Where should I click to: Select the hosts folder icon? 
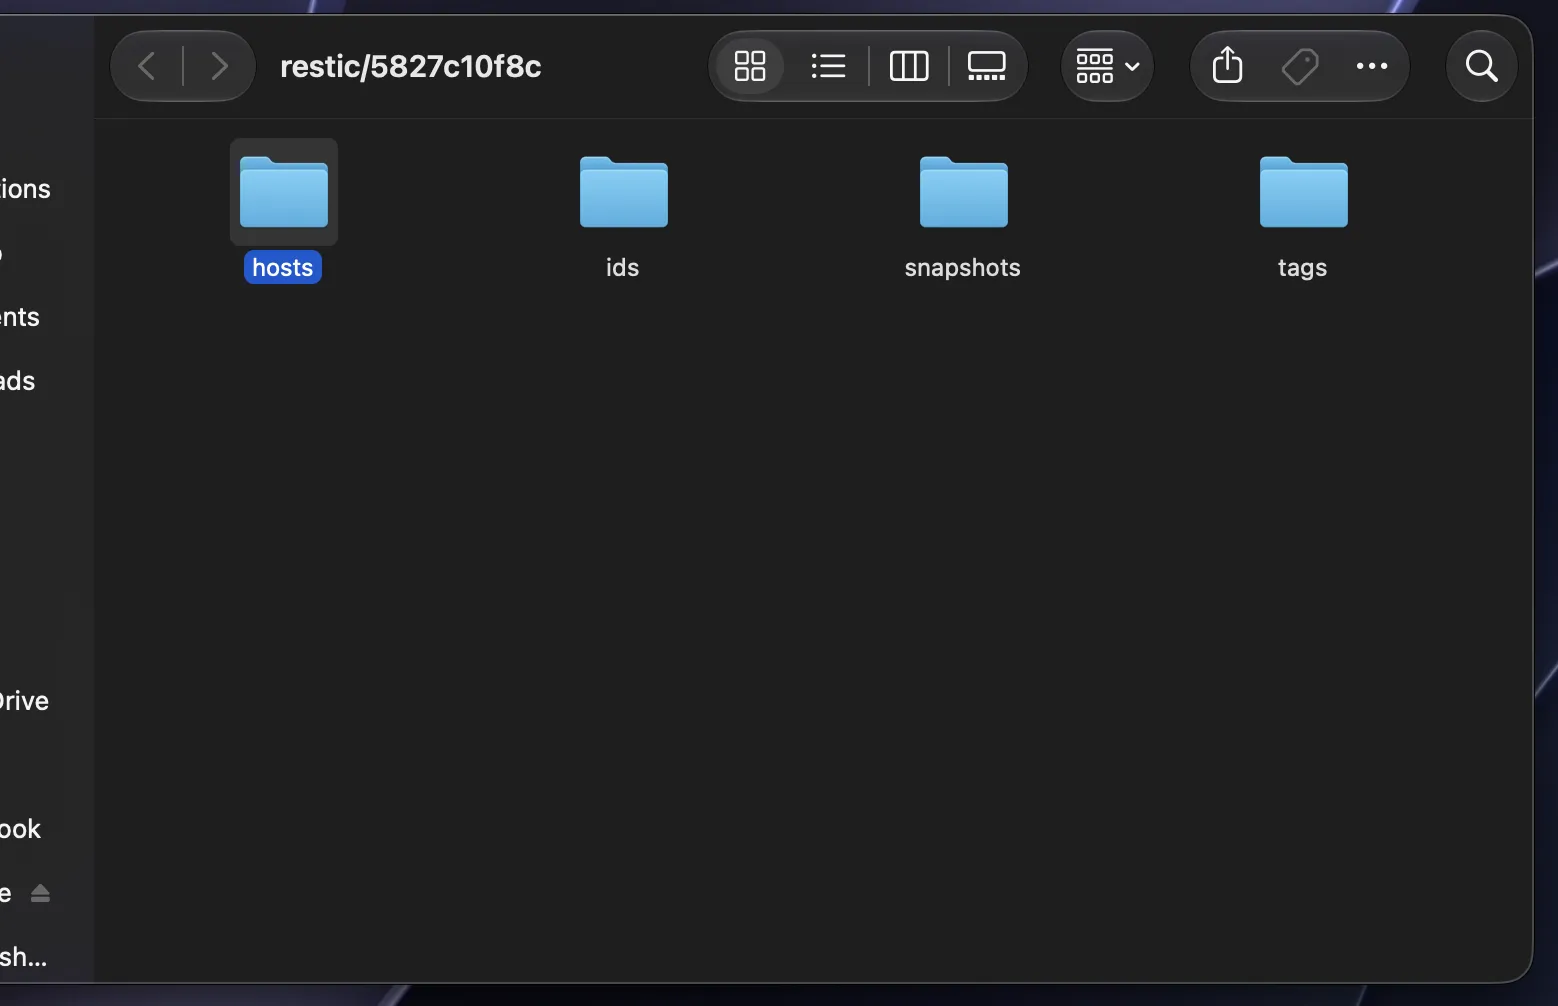[284, 192]
